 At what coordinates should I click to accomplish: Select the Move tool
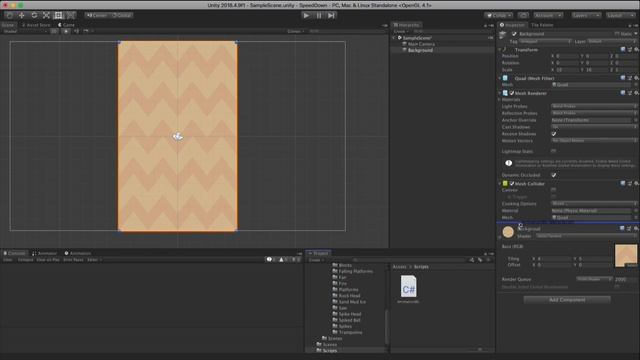pos(22,15)
